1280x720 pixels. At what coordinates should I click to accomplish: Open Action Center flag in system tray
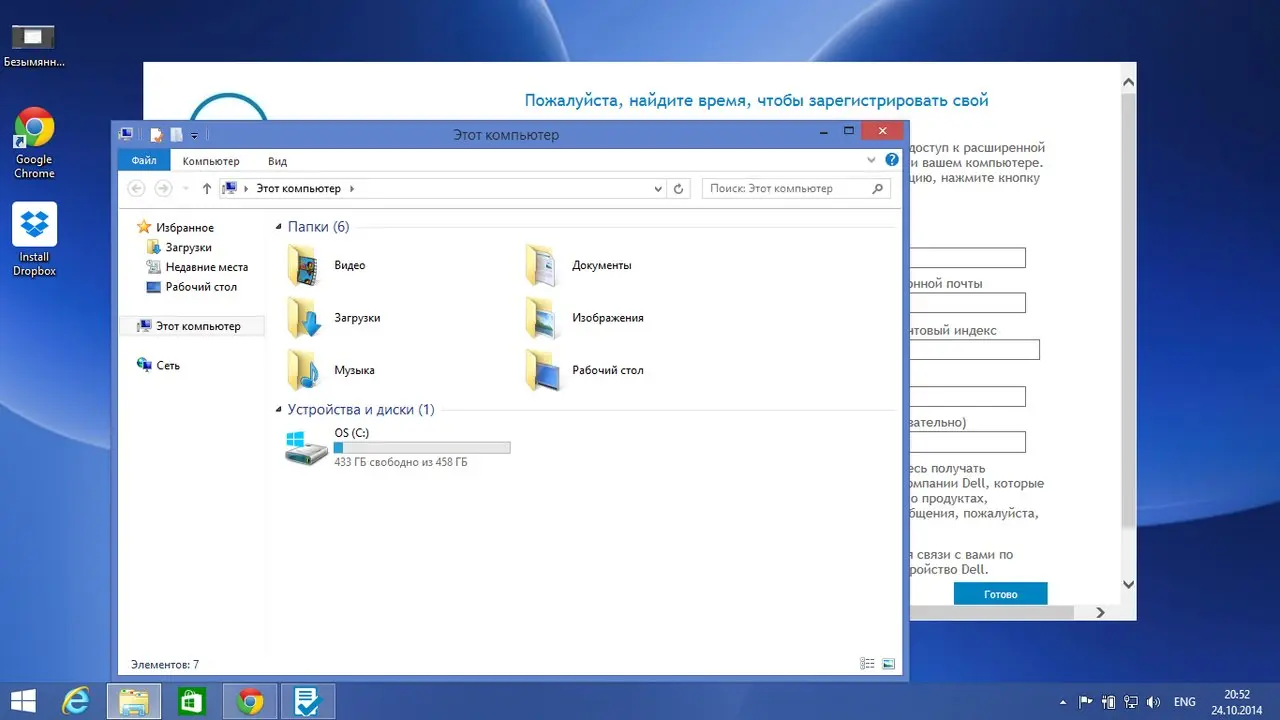point(1086,701)
